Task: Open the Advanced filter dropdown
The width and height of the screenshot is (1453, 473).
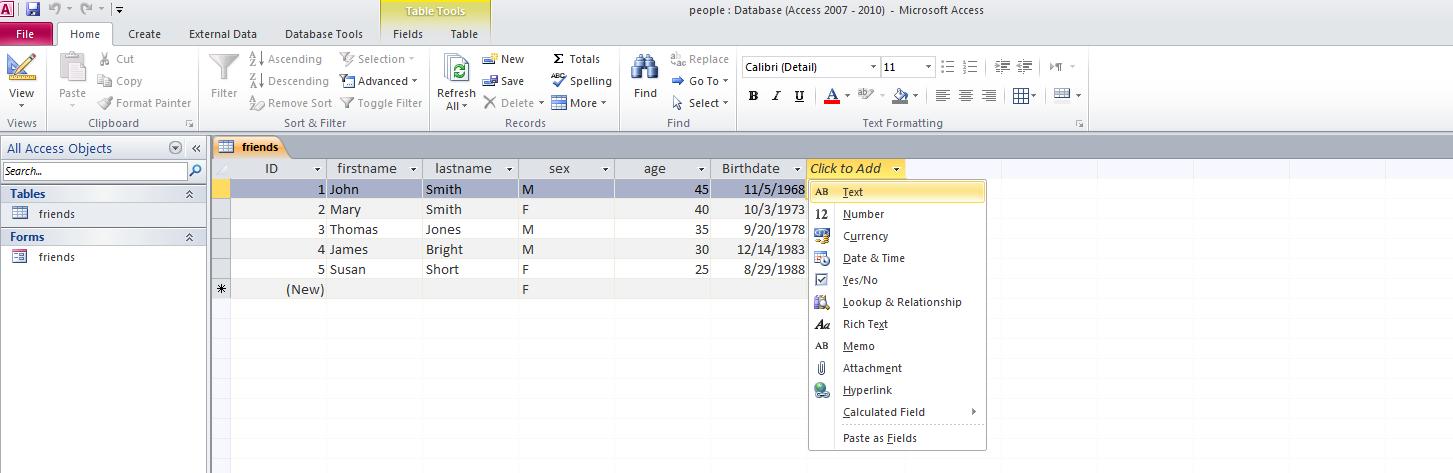Action: click(378, 81)
